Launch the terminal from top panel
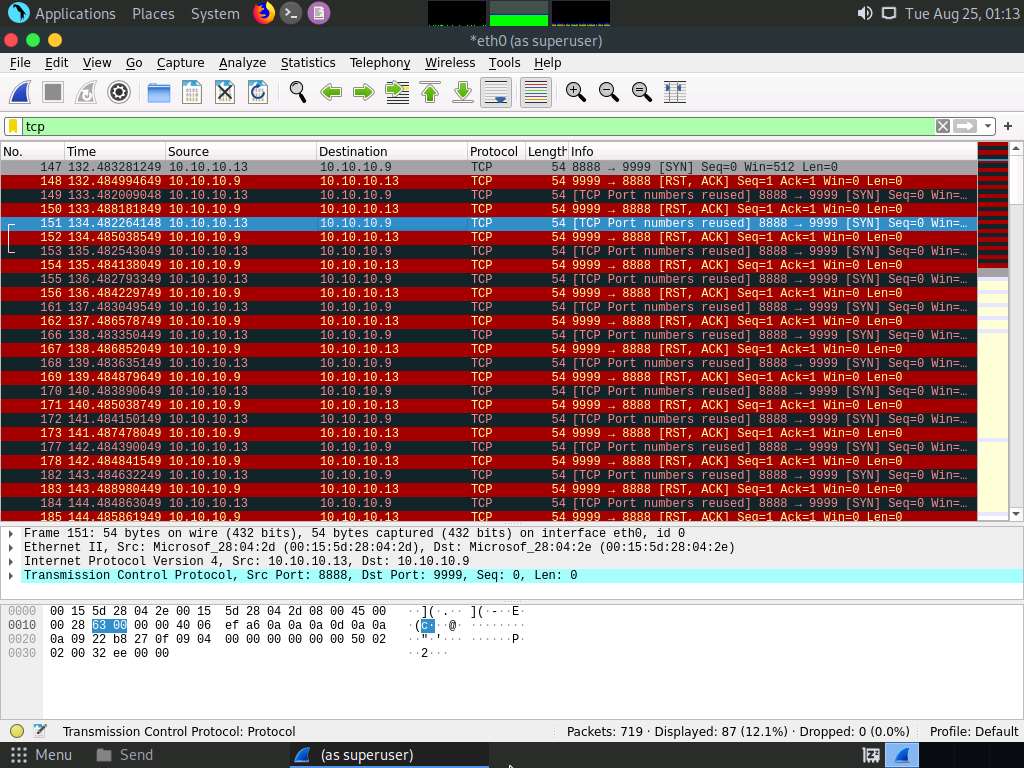The width and height of the screenshot is (1024, 768). click(x=291, y=12)
